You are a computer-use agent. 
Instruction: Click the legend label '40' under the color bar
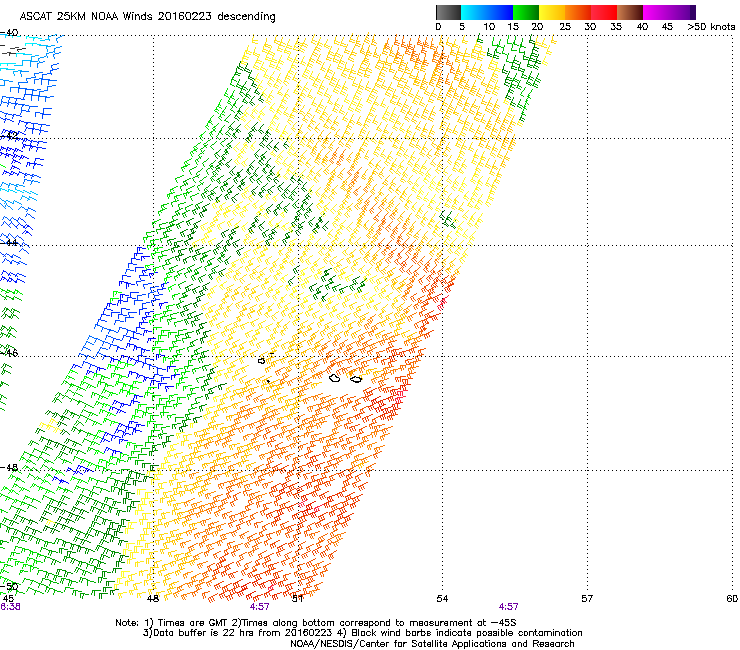coord(642,26)
